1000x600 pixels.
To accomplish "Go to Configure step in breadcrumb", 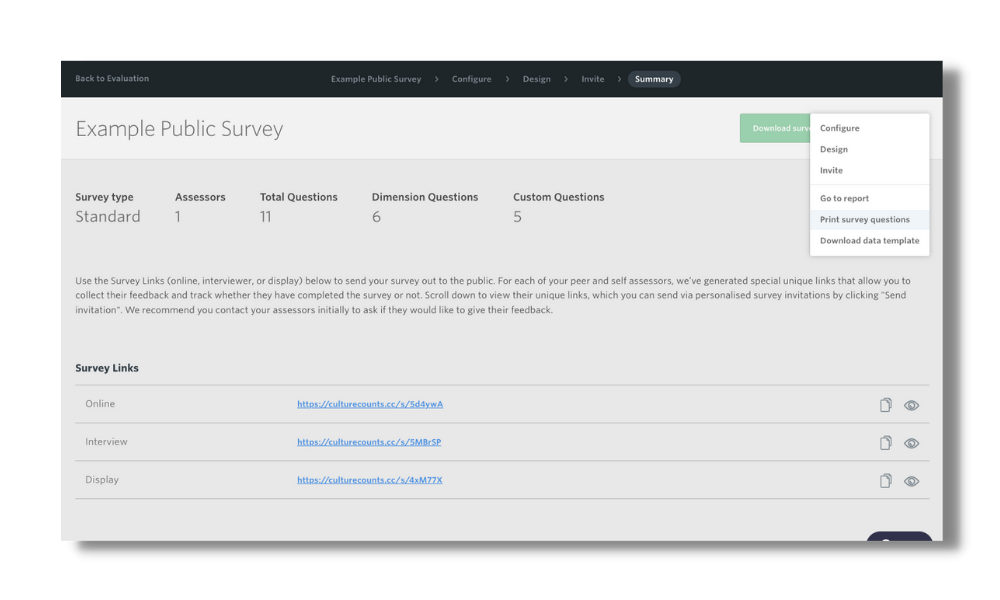I will [x=471, y=79].
